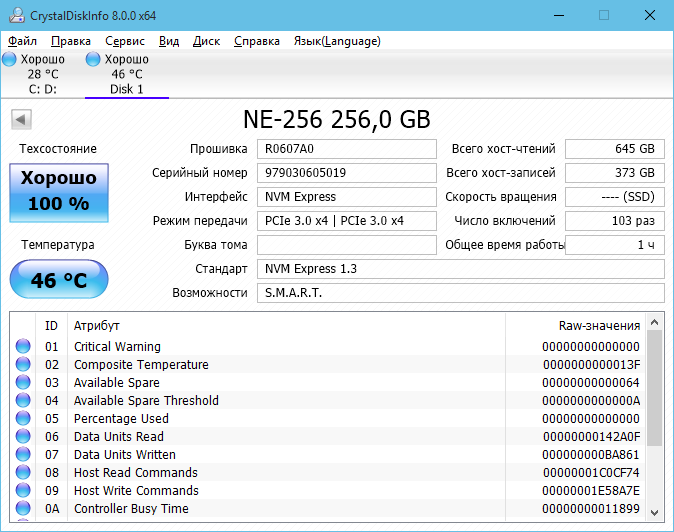Click status orb of Composite Temperature row

(x=23, y=364)
